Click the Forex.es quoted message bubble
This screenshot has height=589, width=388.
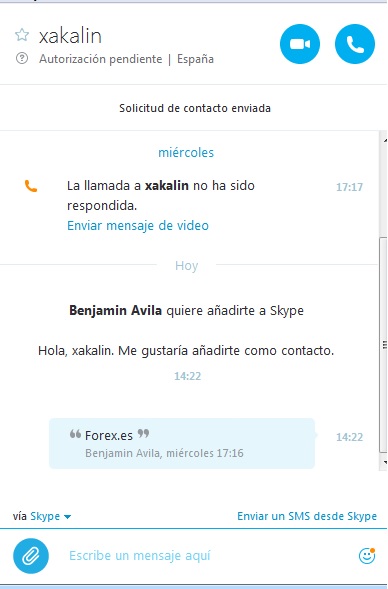(x=182, y=443)
